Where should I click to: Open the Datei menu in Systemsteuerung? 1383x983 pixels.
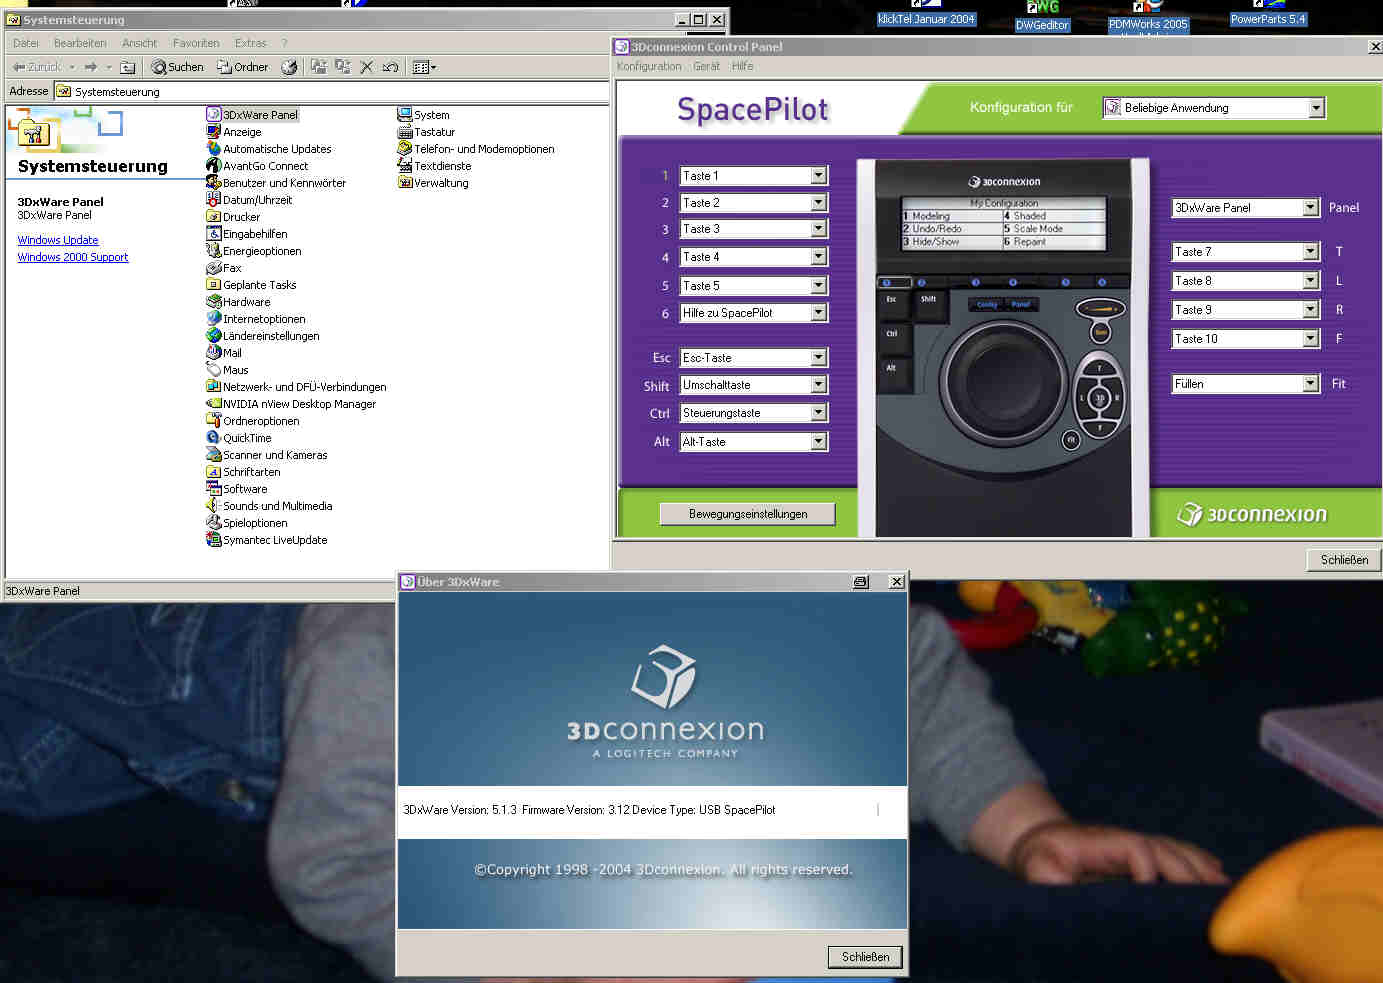tap(26, 43)
